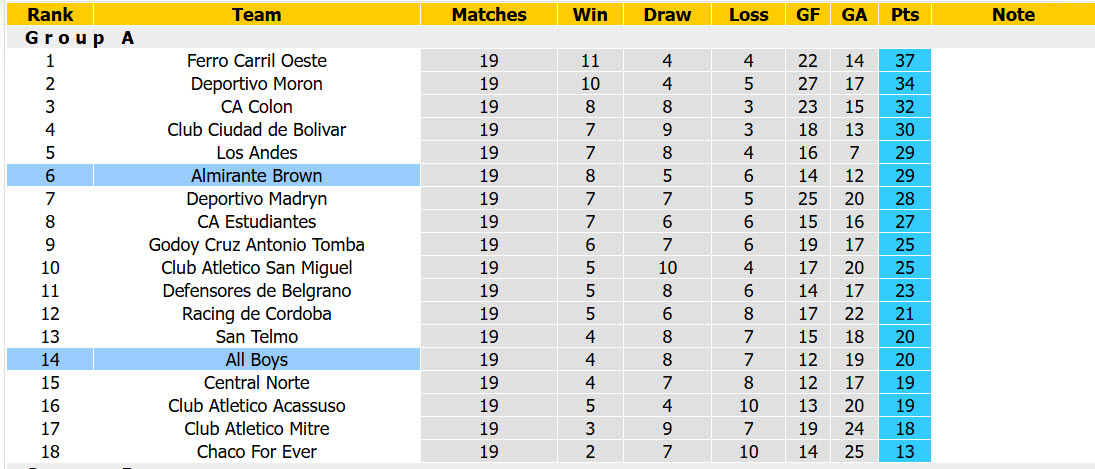
Task: Open the Deportivo Moron team link
Action: pos(257,84)
